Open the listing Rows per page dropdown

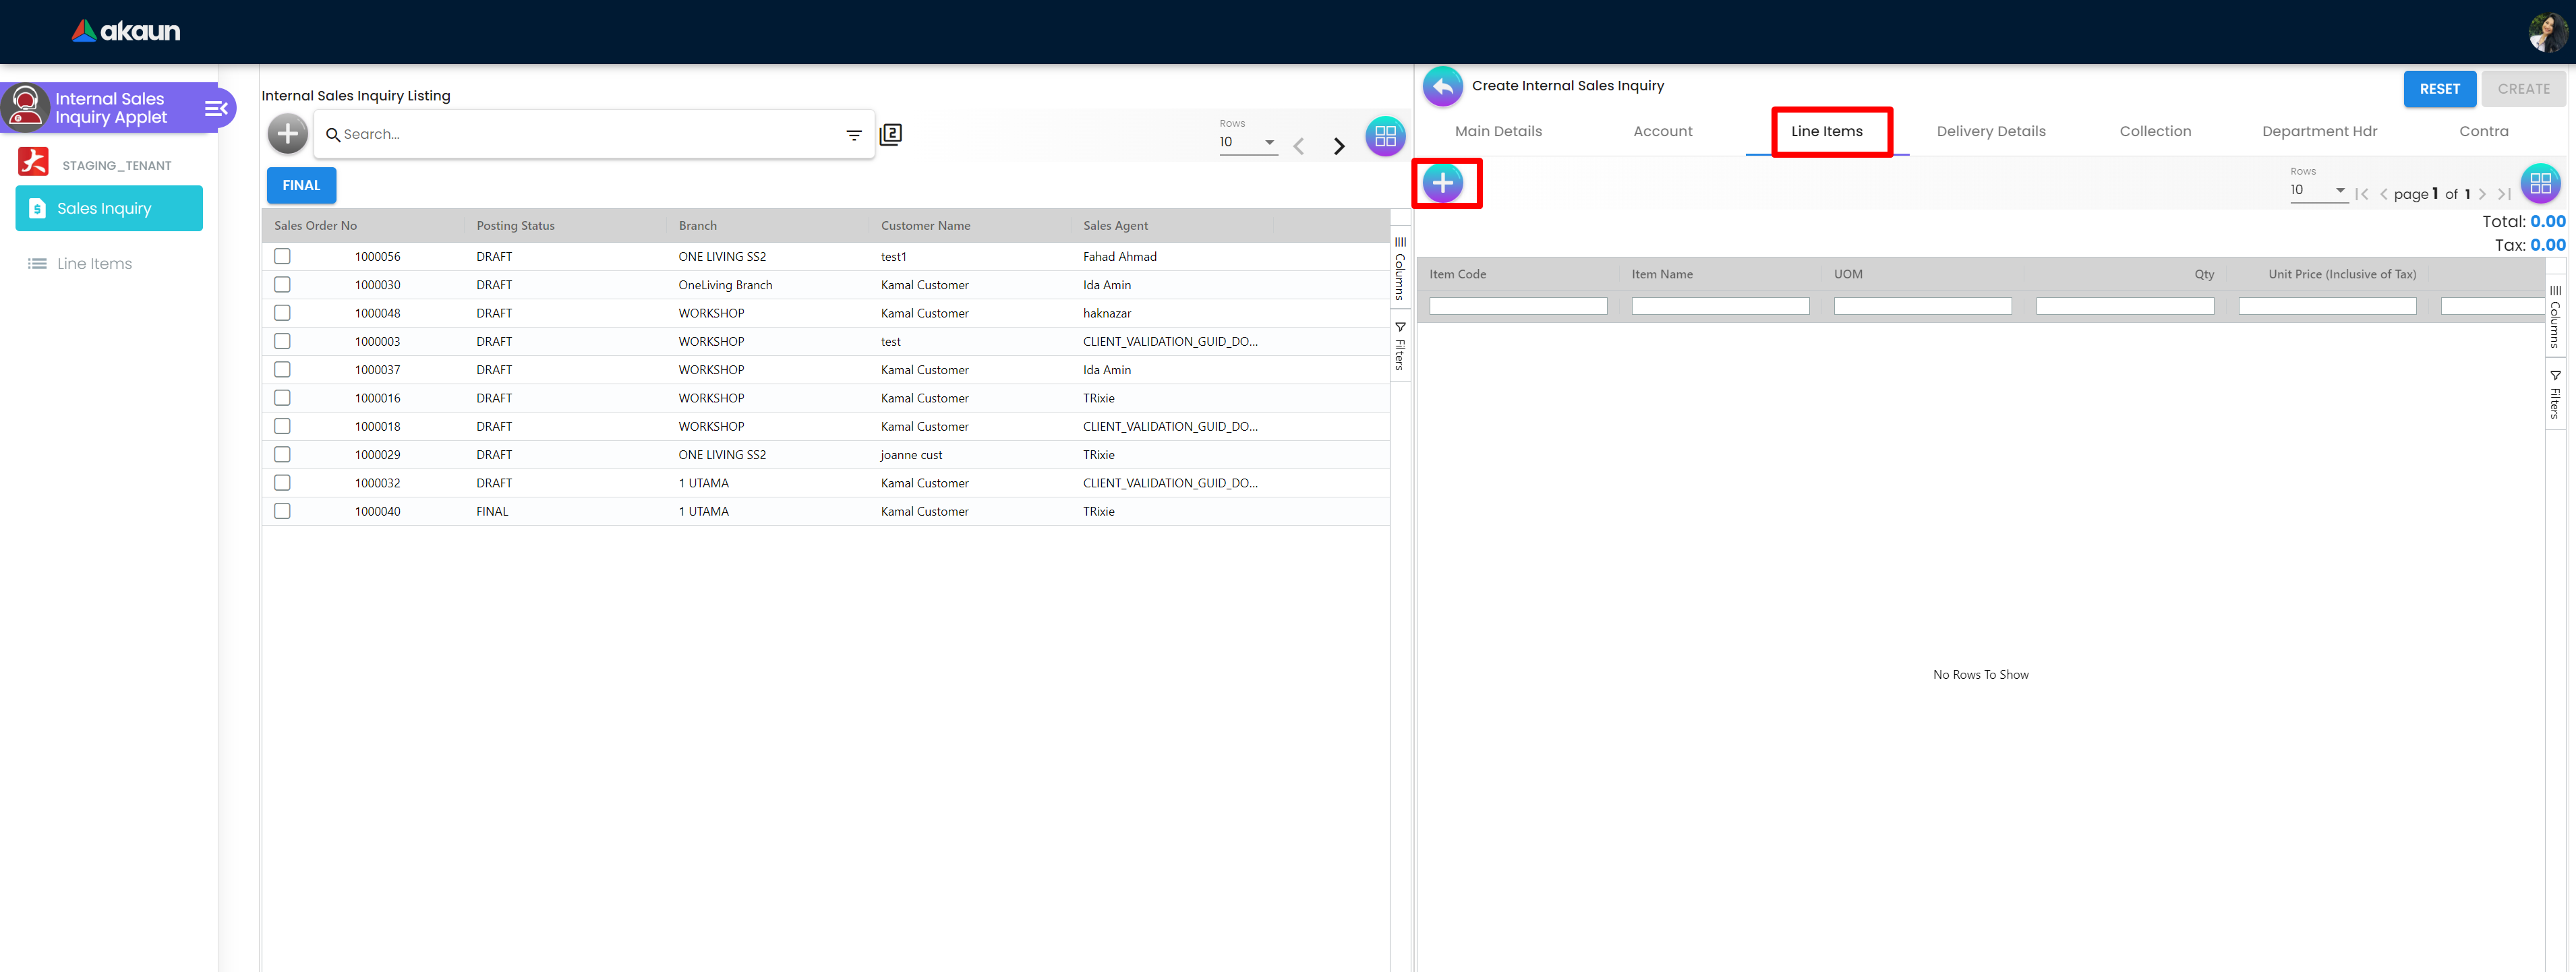click(x=1247, y=142)
